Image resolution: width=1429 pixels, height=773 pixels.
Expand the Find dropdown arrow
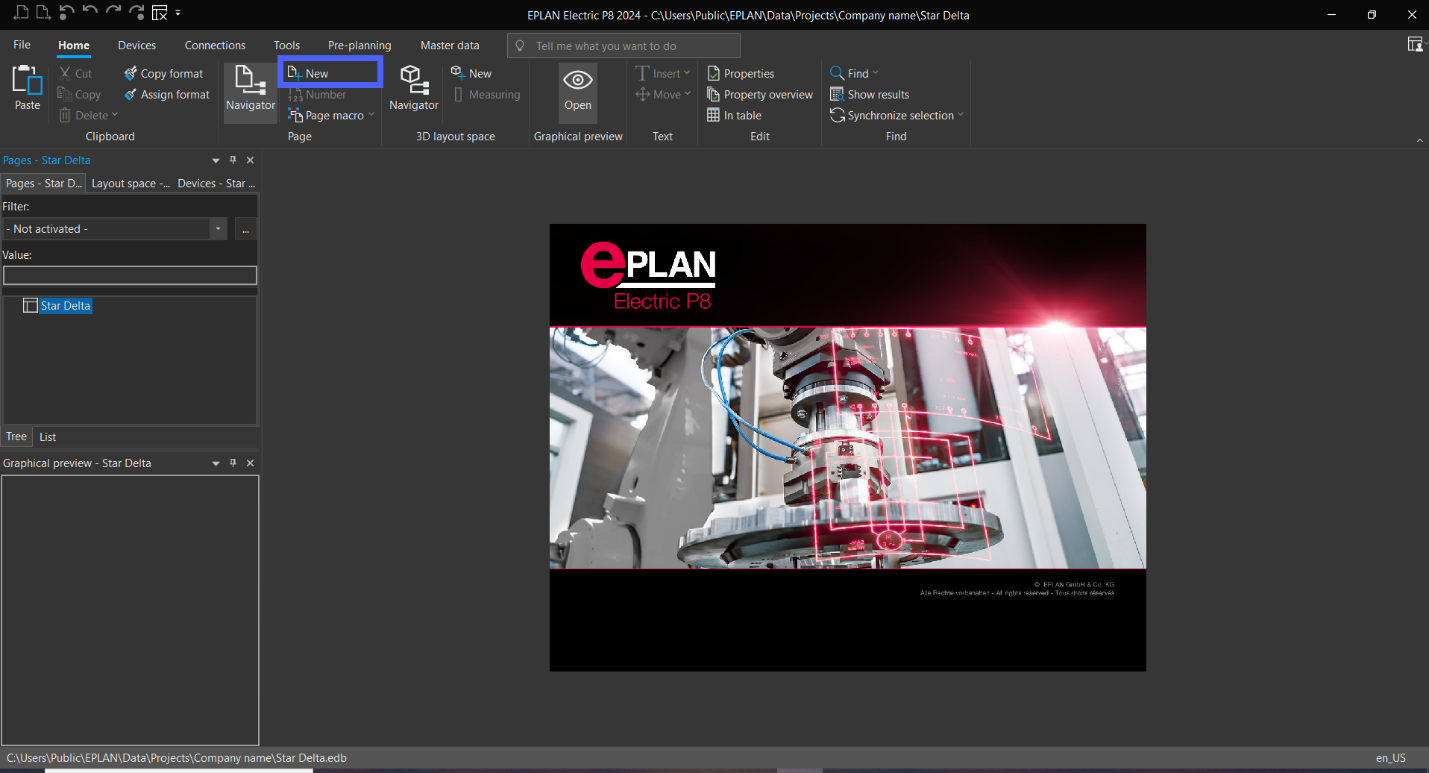click(876, 73)
